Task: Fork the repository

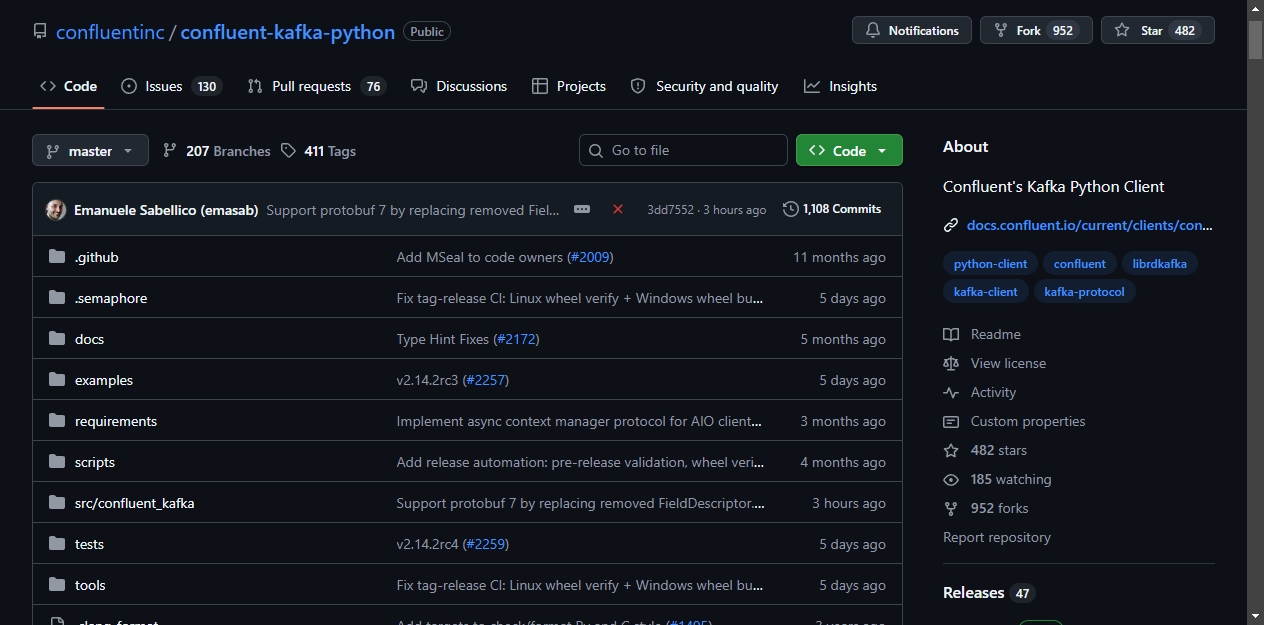Action: pyautogui.click(x=1036, y=31)
